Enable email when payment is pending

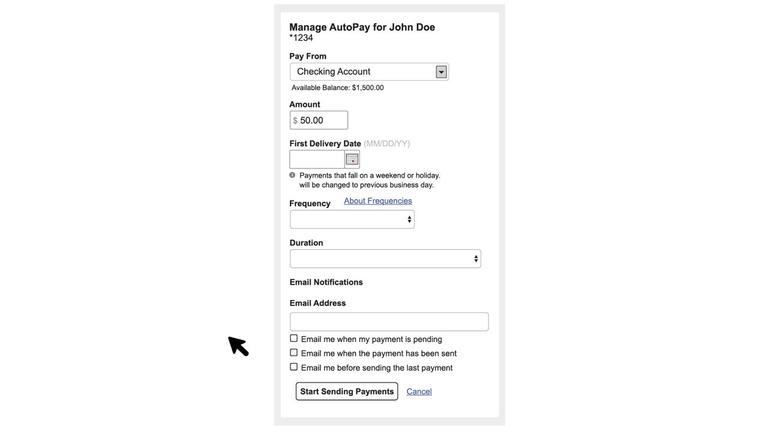(293, 338)
